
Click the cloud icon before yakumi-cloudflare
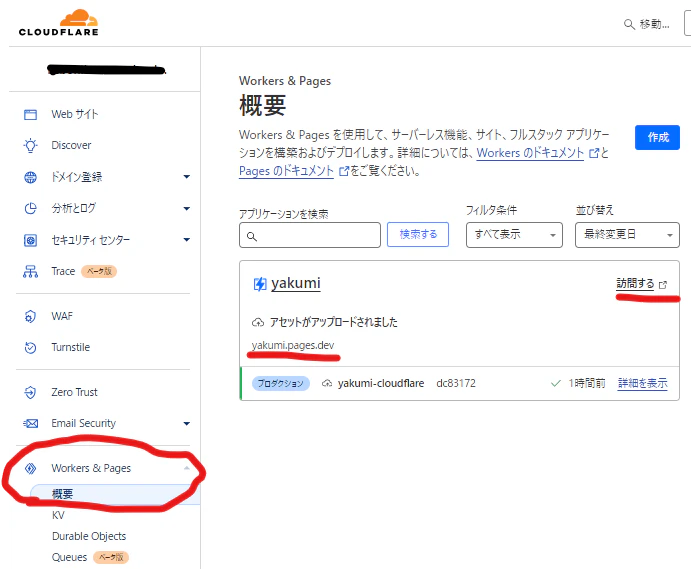[x=327, y=383]
